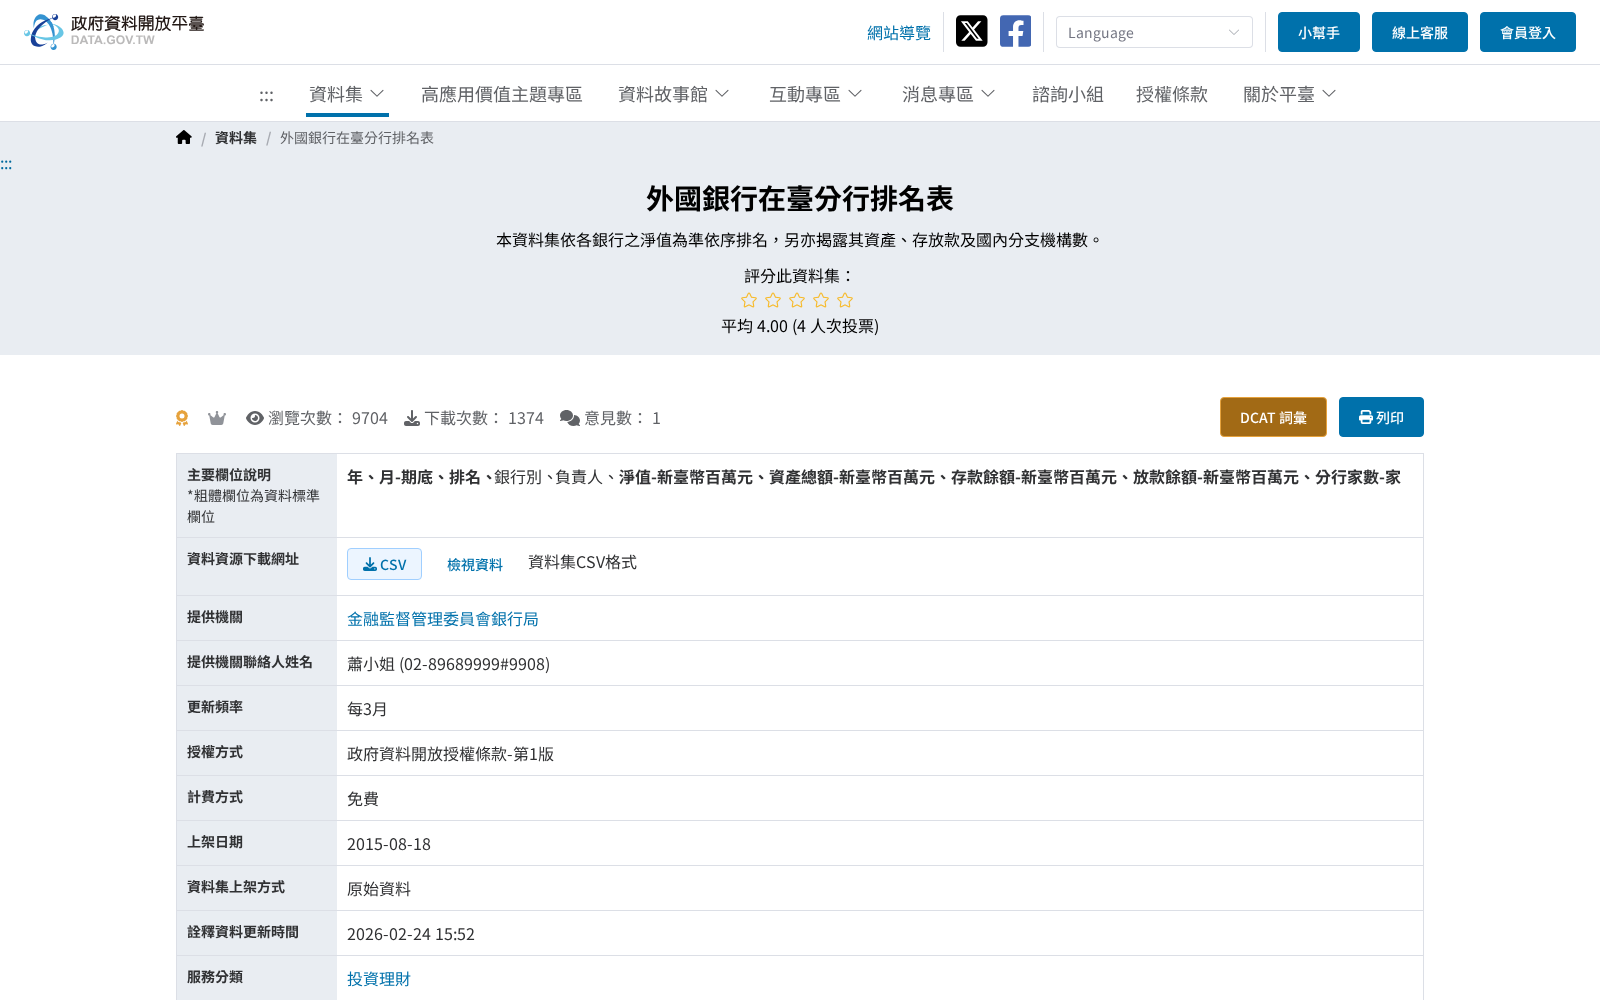Click the 網站導覽 link
Viewport: 1600px width, 1000px height.
pos(899,33)
